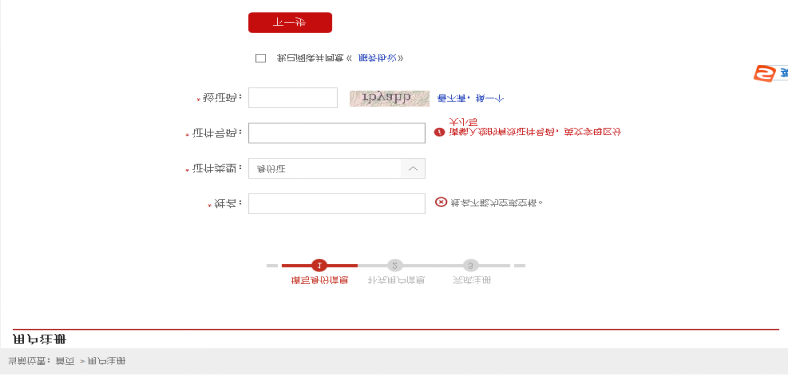Click the 看不清,换一个 refresh link

click(470, 99)
